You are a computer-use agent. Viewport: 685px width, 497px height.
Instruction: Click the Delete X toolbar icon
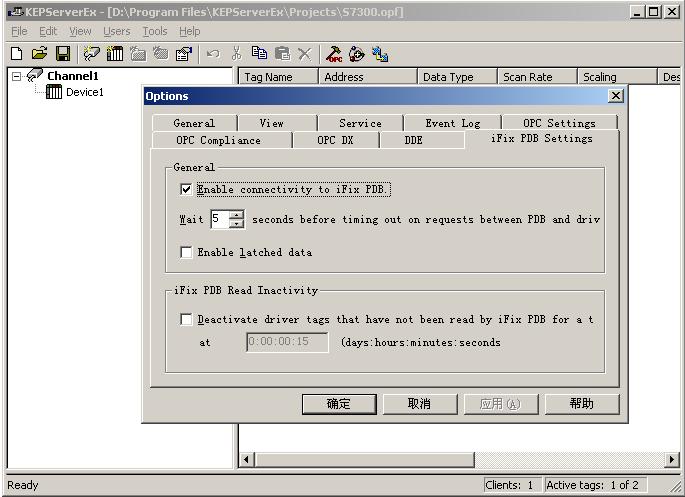click(x=304, y=54)
